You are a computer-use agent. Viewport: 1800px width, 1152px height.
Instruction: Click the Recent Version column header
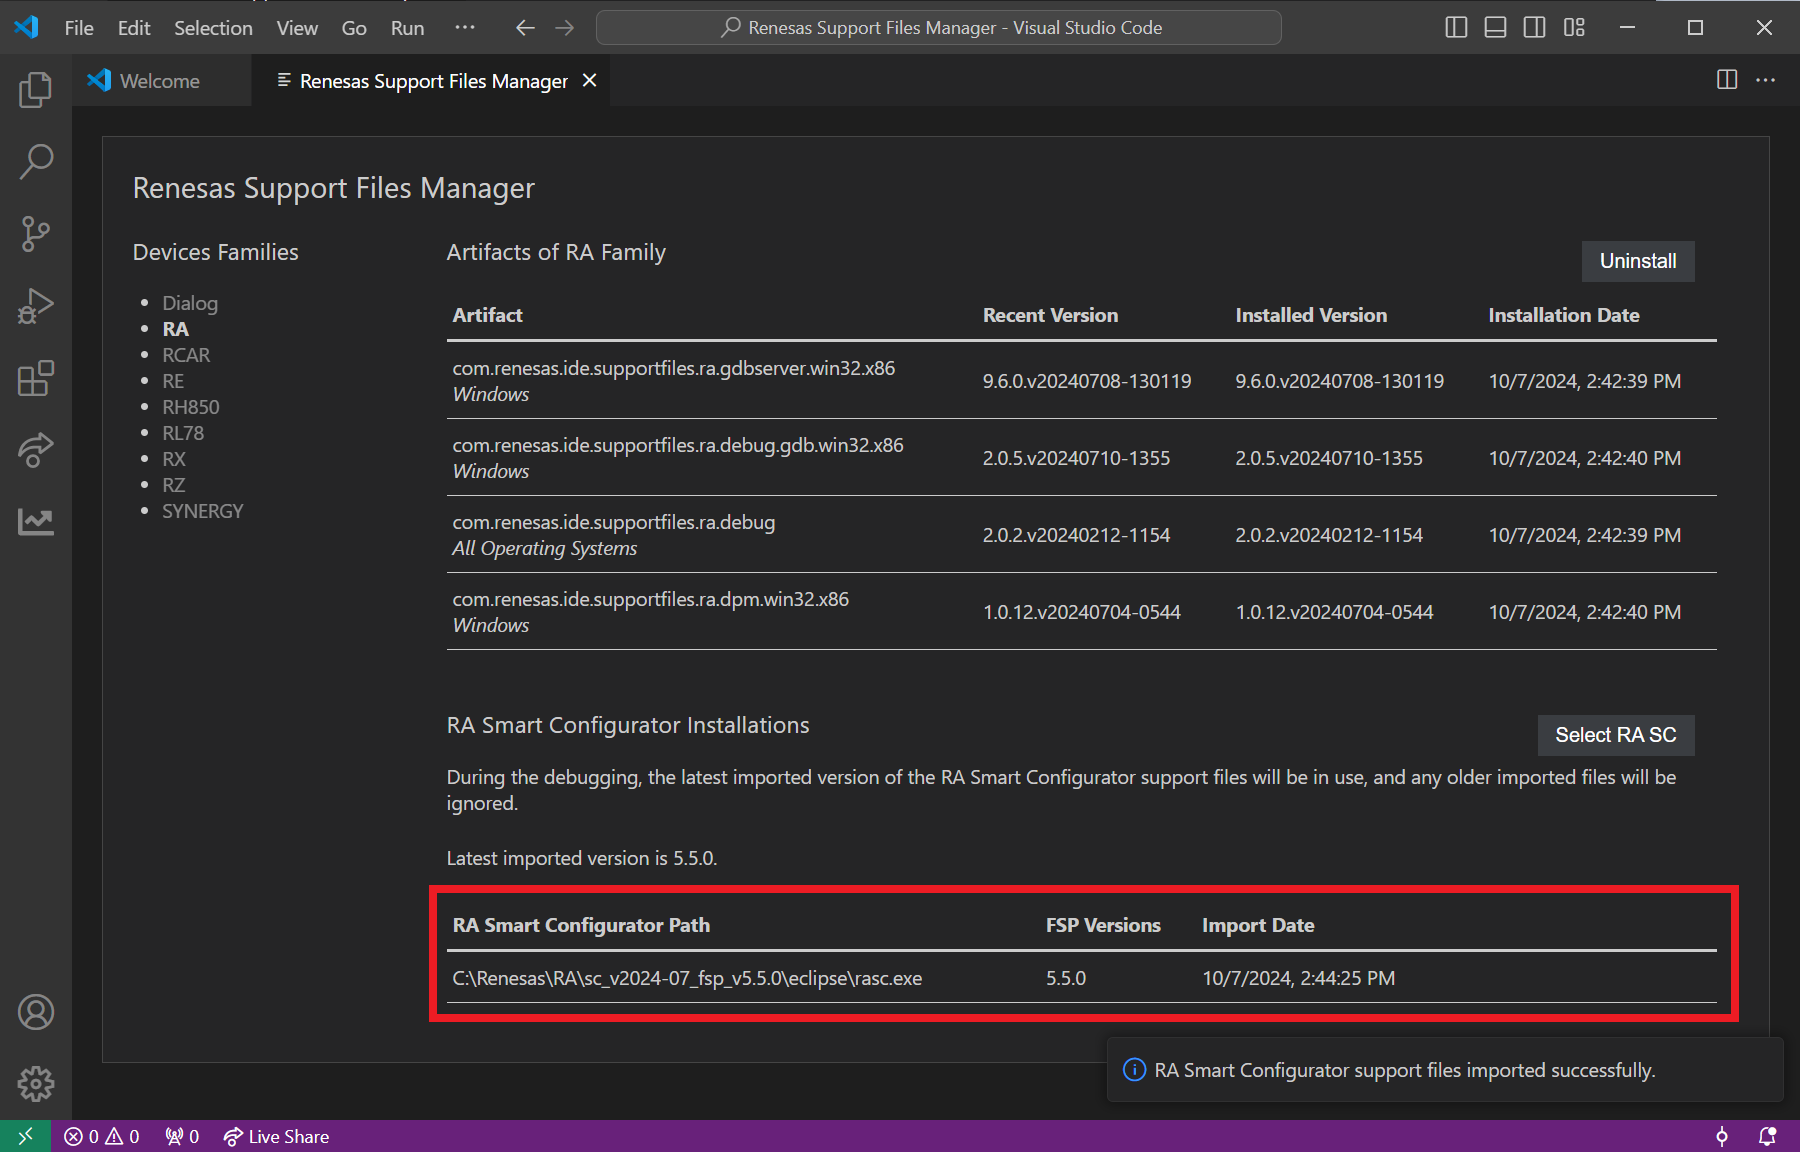1051,315
